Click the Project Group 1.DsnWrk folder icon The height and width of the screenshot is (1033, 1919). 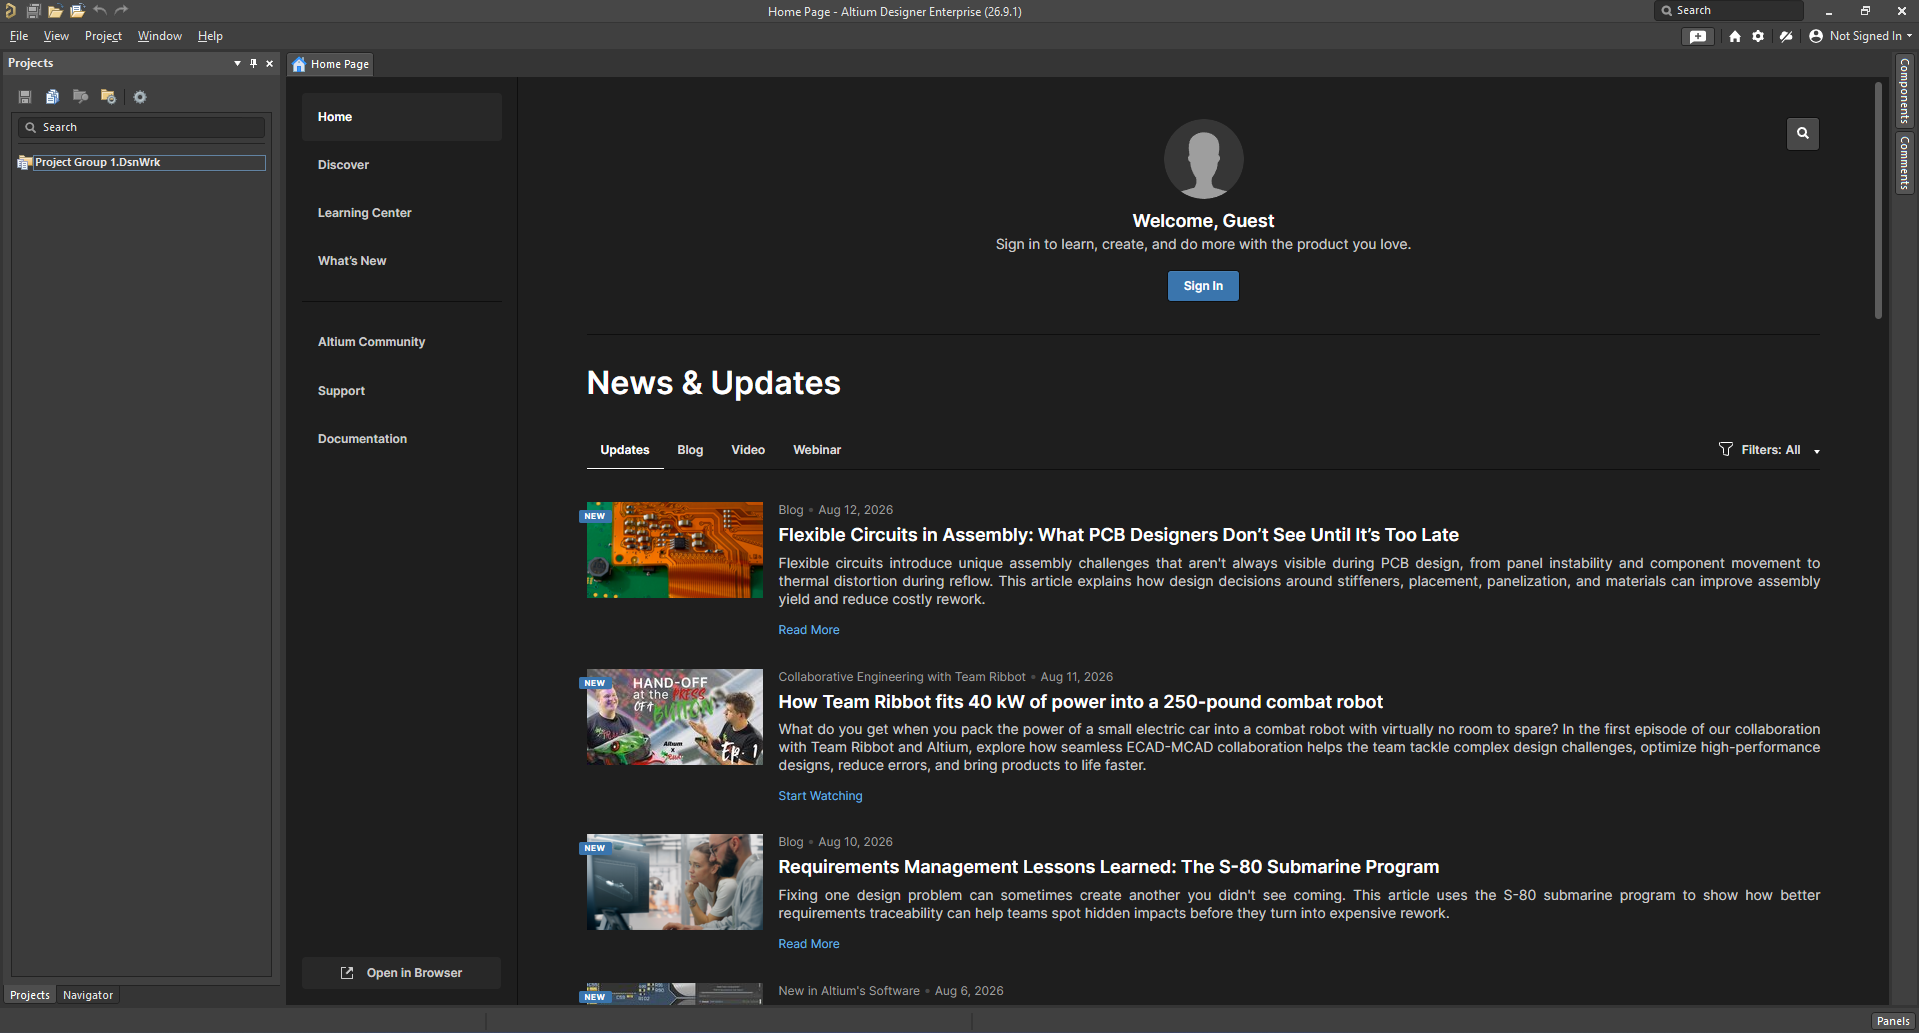pyautogui.click(x=25, y=162)
